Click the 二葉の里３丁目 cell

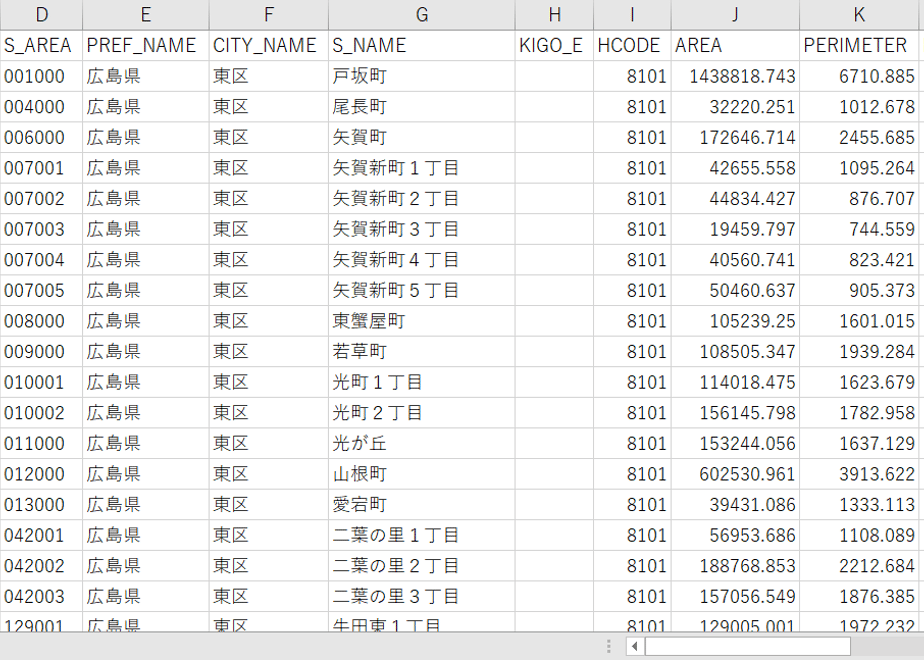[x=422, y=596]
